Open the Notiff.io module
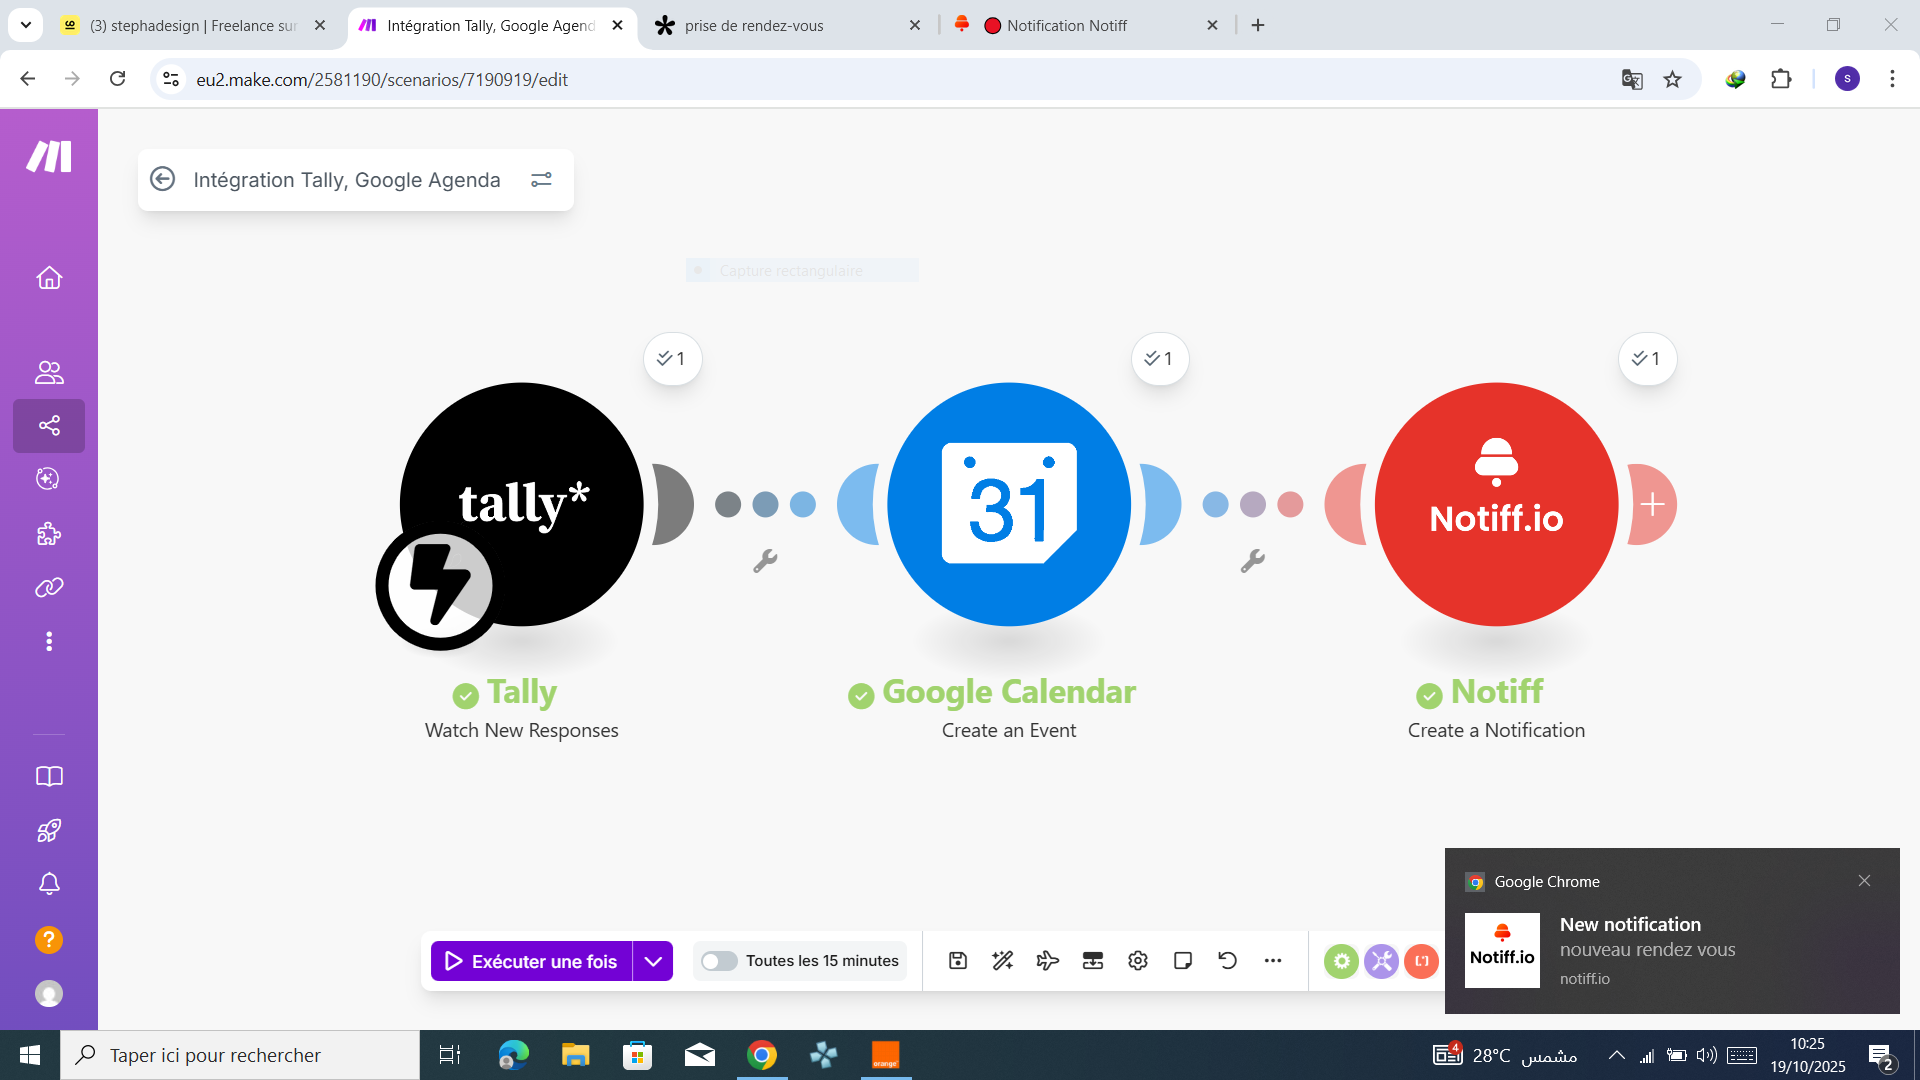Image resolution: width=1920 pixels, height=1080 pixels. click(1495, 504)
